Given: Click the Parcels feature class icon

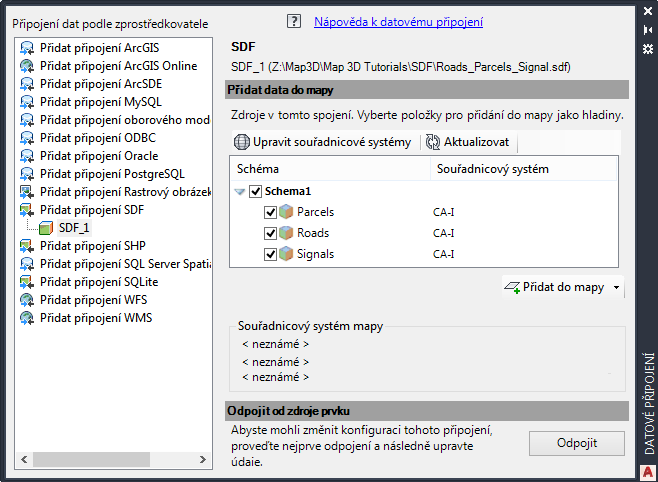Looking at the screenshot, I should 287,212.
